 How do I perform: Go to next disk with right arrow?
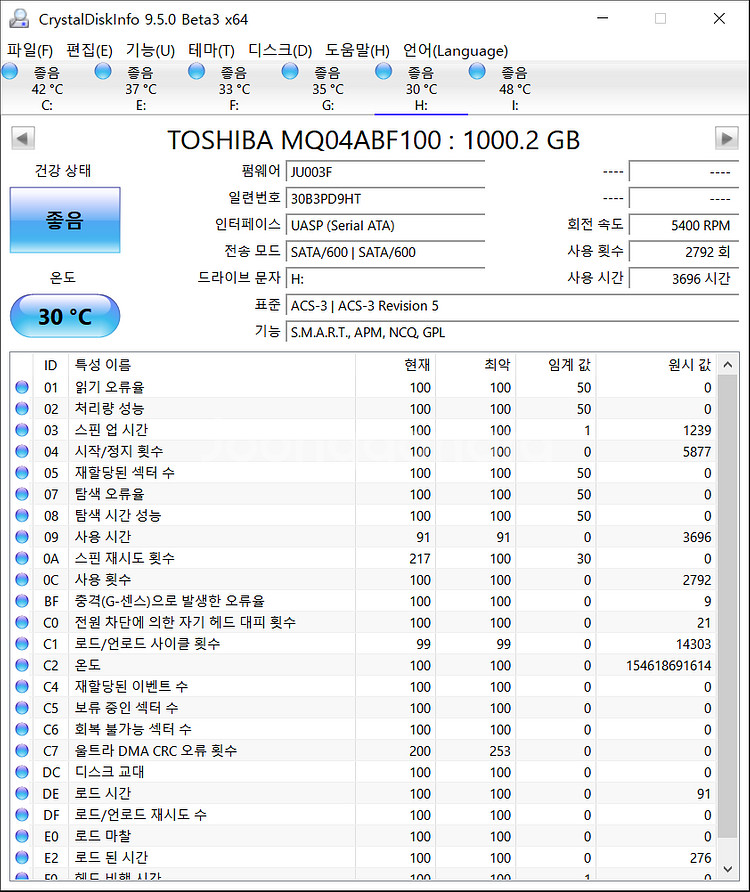pyautogui.click(x=727, y=138)
